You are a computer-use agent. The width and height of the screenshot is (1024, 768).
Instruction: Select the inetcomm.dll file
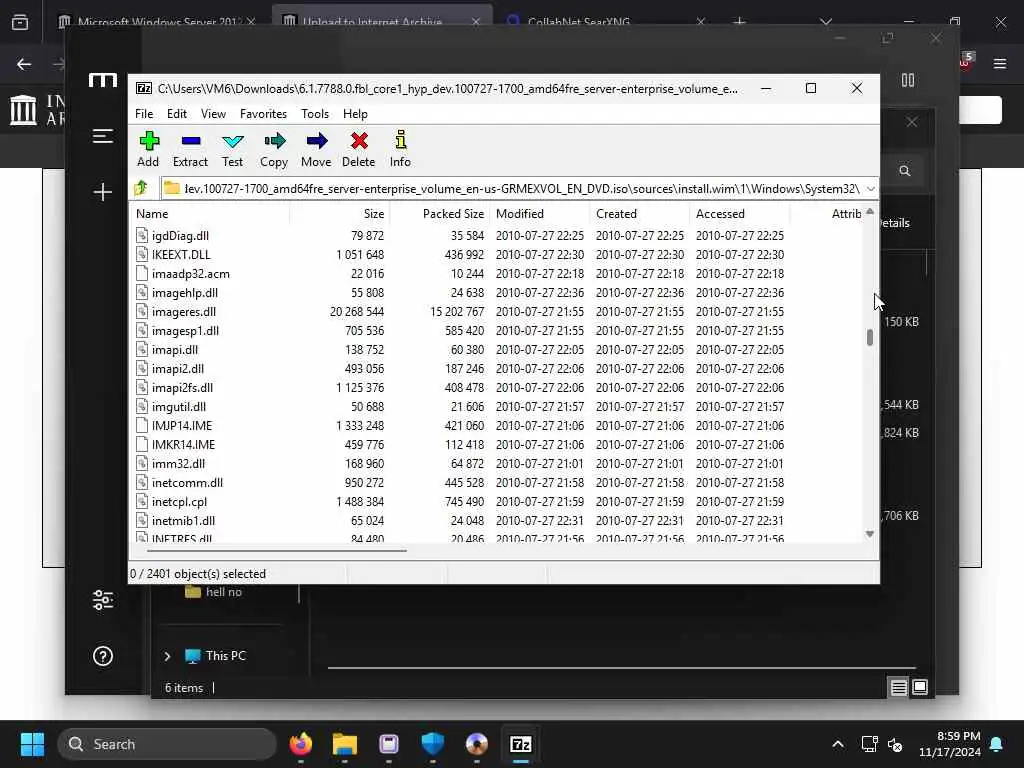[187, 483]
